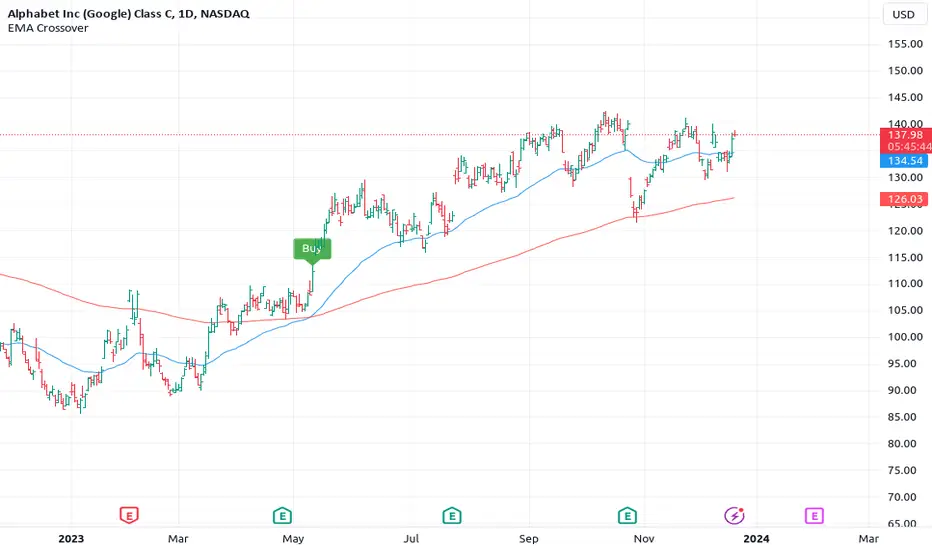Click the red 137.98 last price label

905,135
